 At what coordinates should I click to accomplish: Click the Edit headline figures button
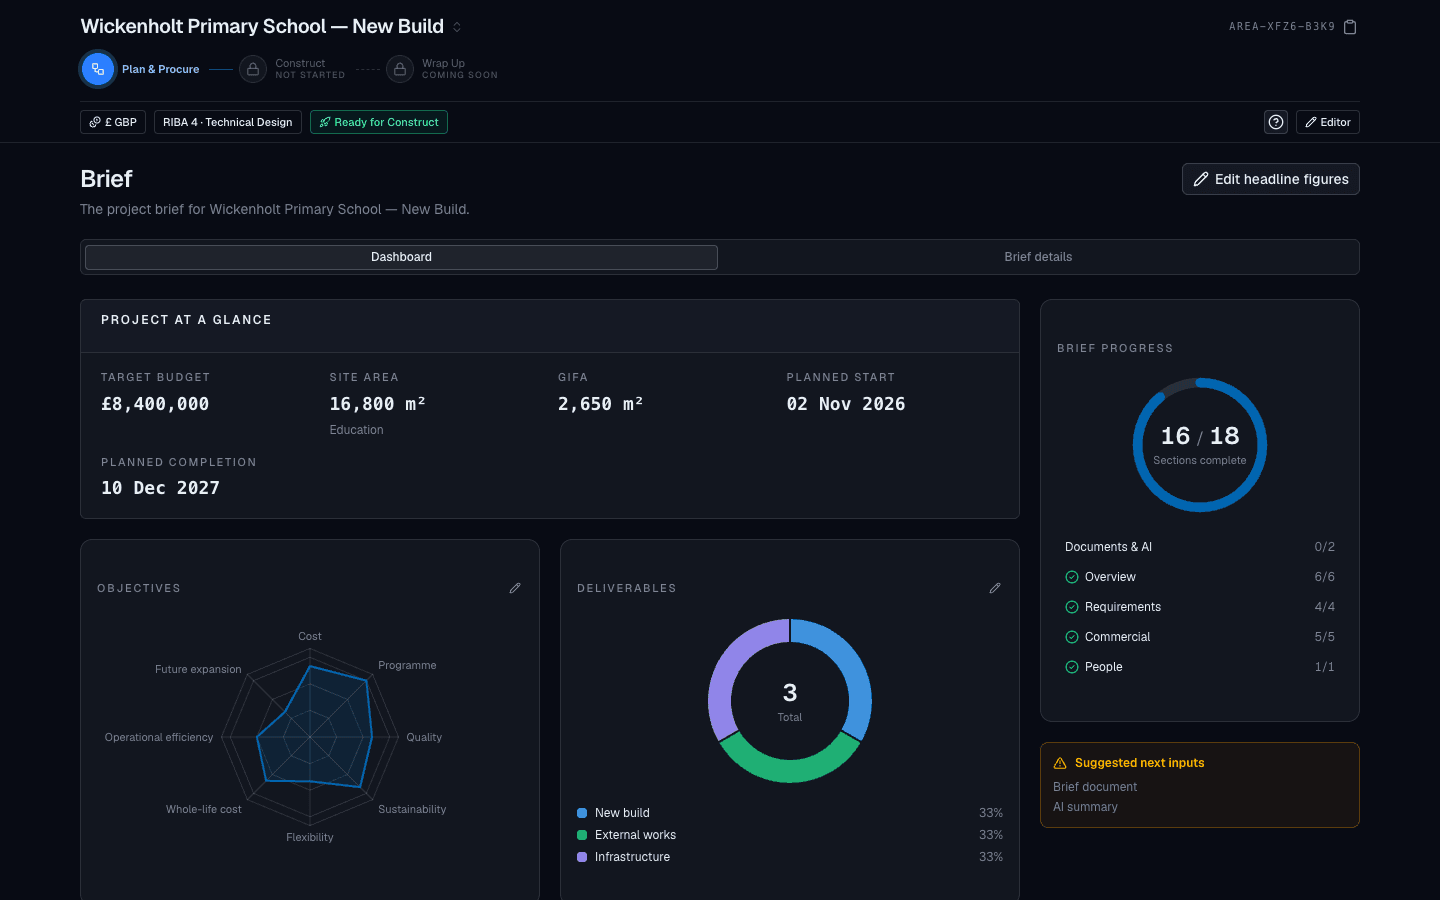pos(1270,179)
